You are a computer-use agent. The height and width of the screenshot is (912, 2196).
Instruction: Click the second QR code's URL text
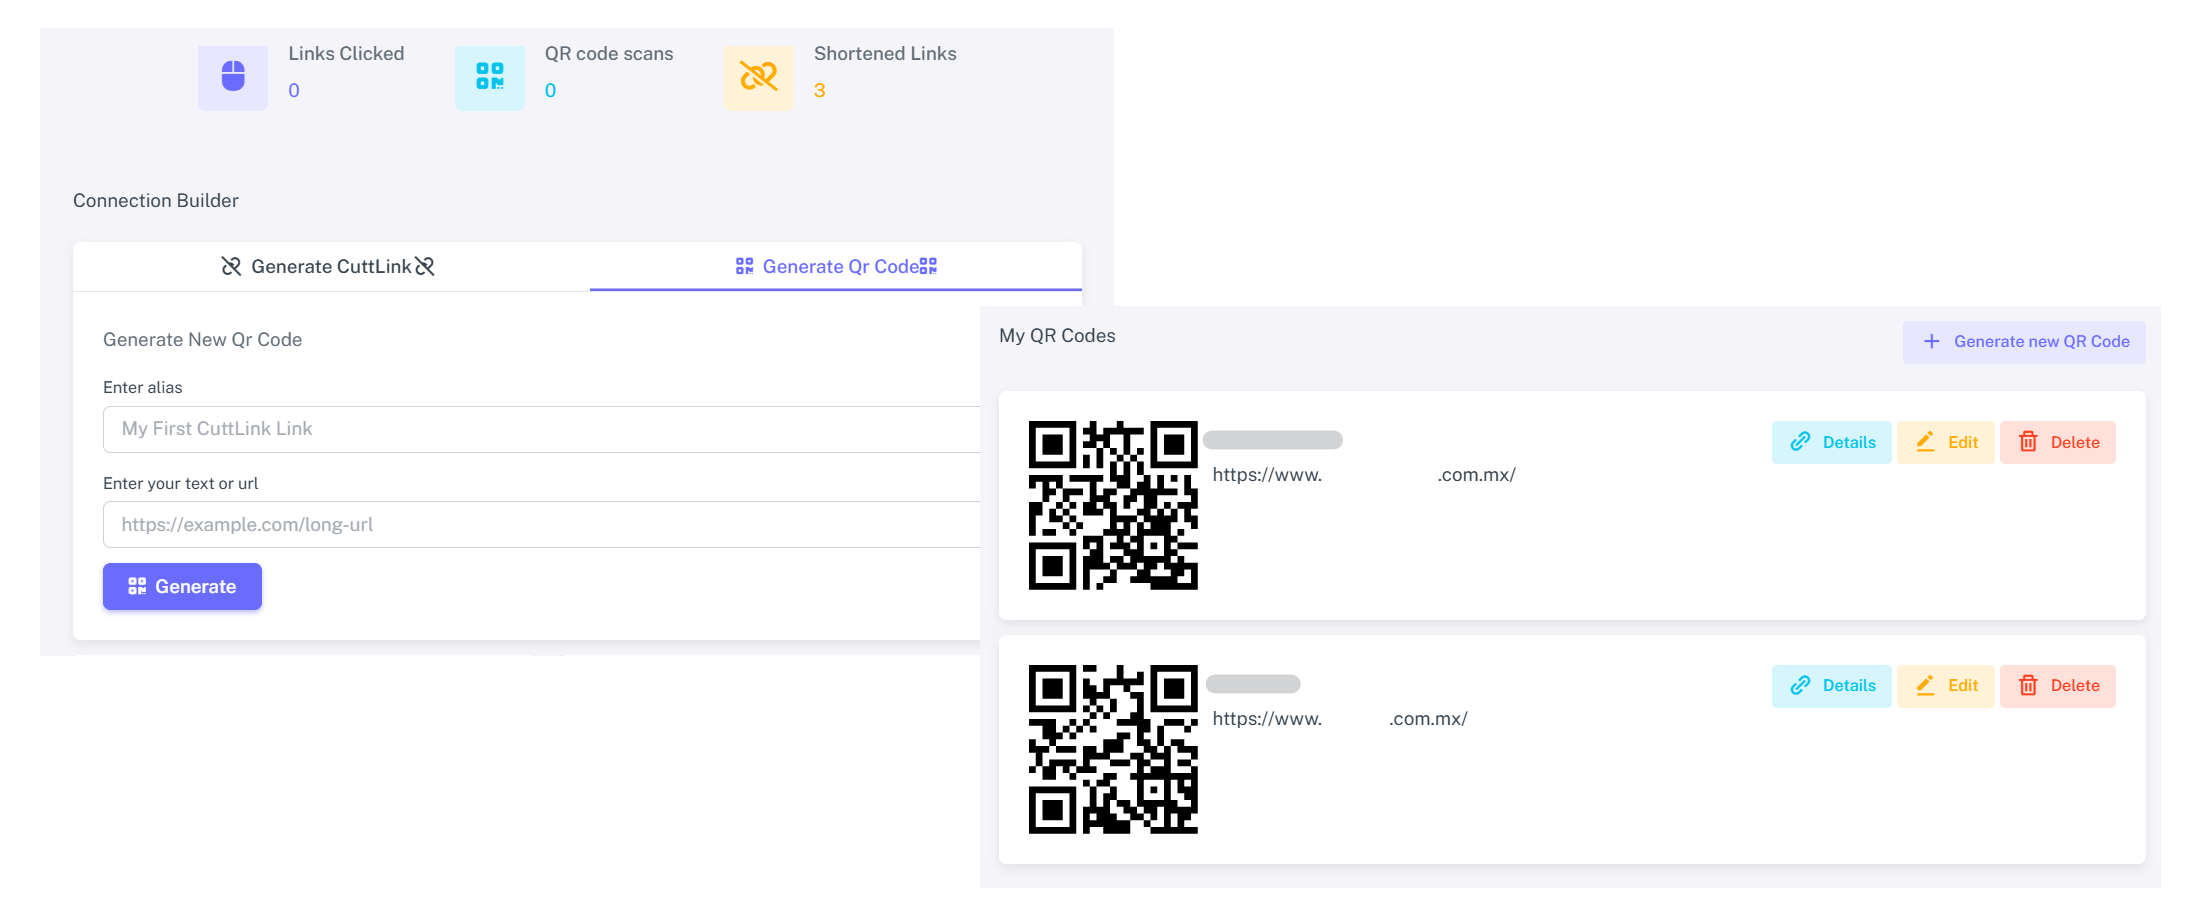1340,719
